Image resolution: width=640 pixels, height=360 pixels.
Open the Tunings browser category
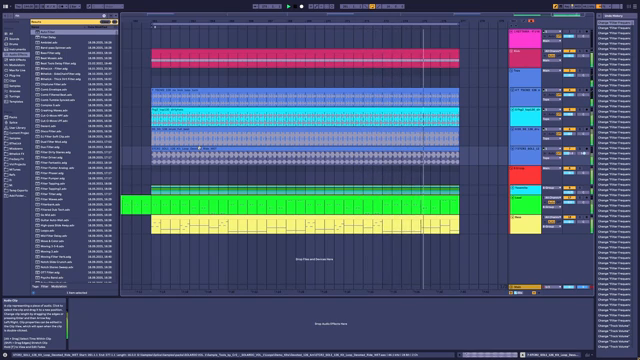coord(15,96)
